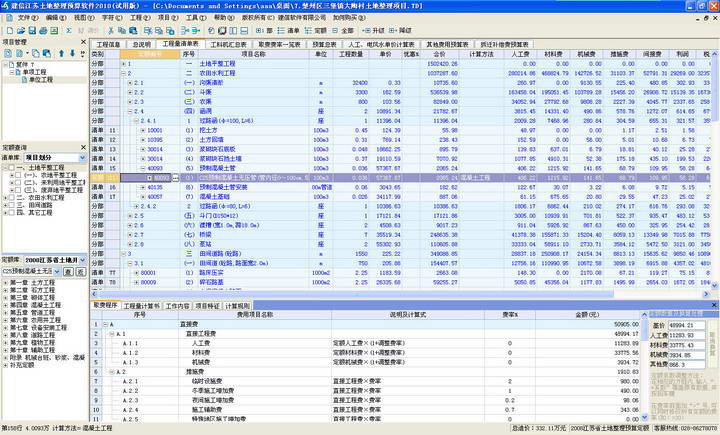This screenshot has height=435, width=720.
Task: Click the Cut scissors icon in the toolbar
Action: coord(111,31)
